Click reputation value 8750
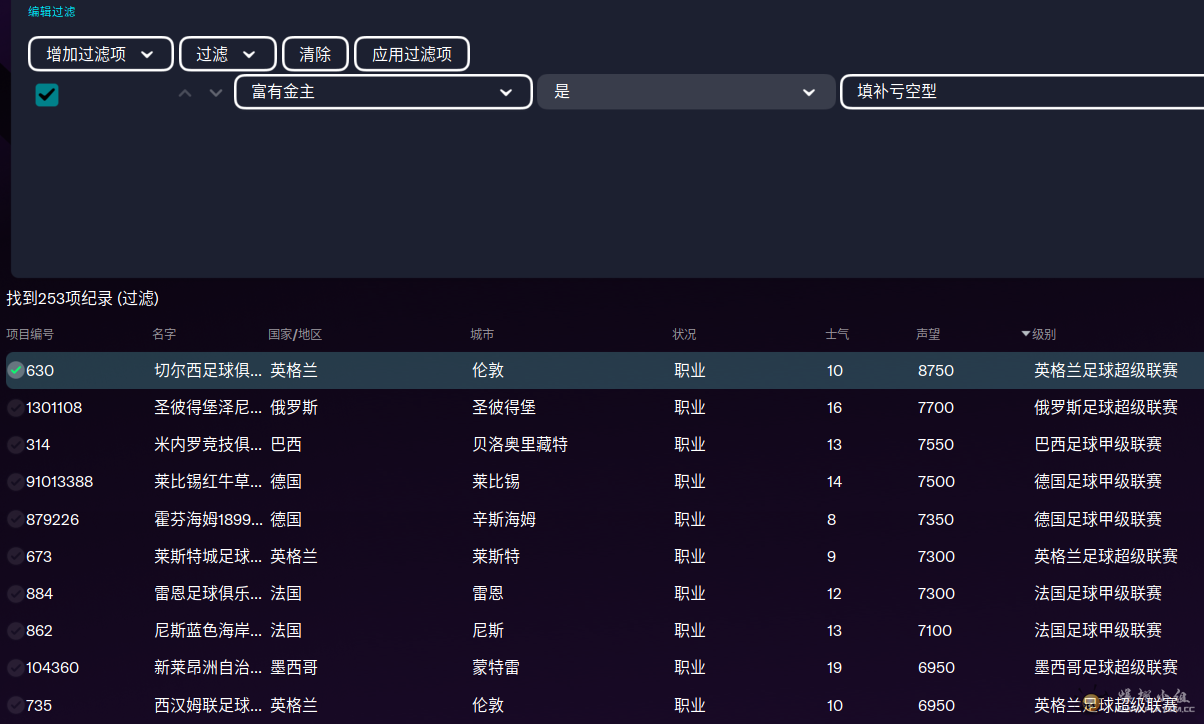The image size is (1204, 724). [x=936, y=371]
